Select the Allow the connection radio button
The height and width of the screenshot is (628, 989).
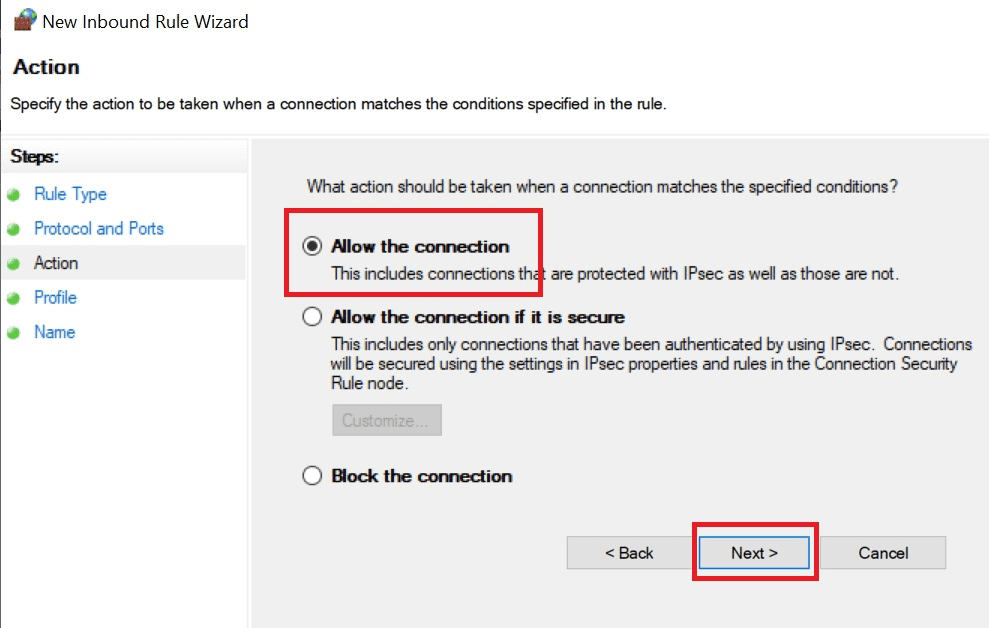coord(312,246)
